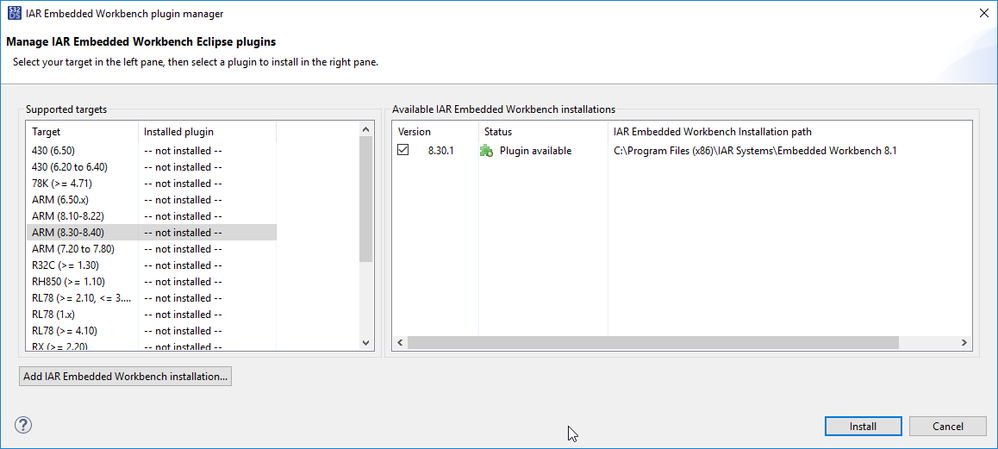The width and height of the screenshot is (998, 449).
Task: Click the Installed plugin column header
Action: 207,132
